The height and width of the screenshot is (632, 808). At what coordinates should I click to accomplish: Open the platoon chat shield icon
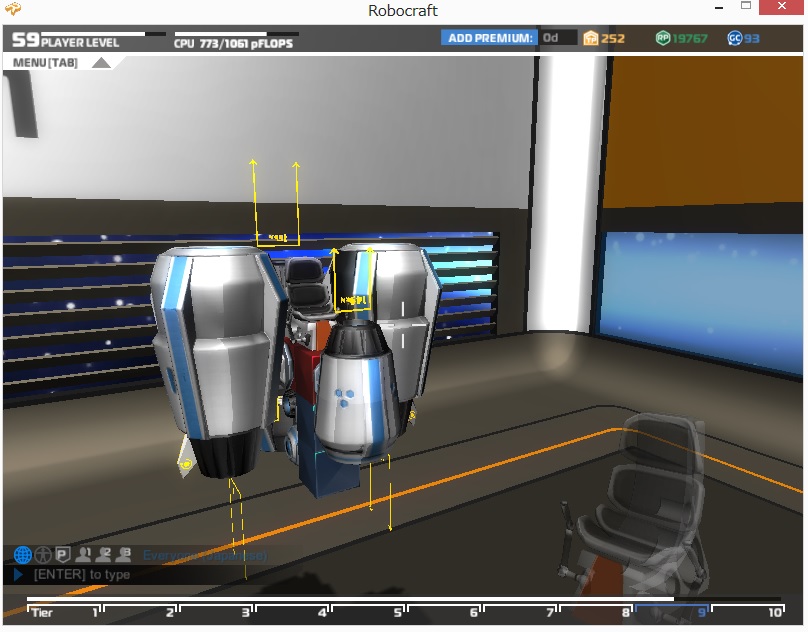[62, 555]
